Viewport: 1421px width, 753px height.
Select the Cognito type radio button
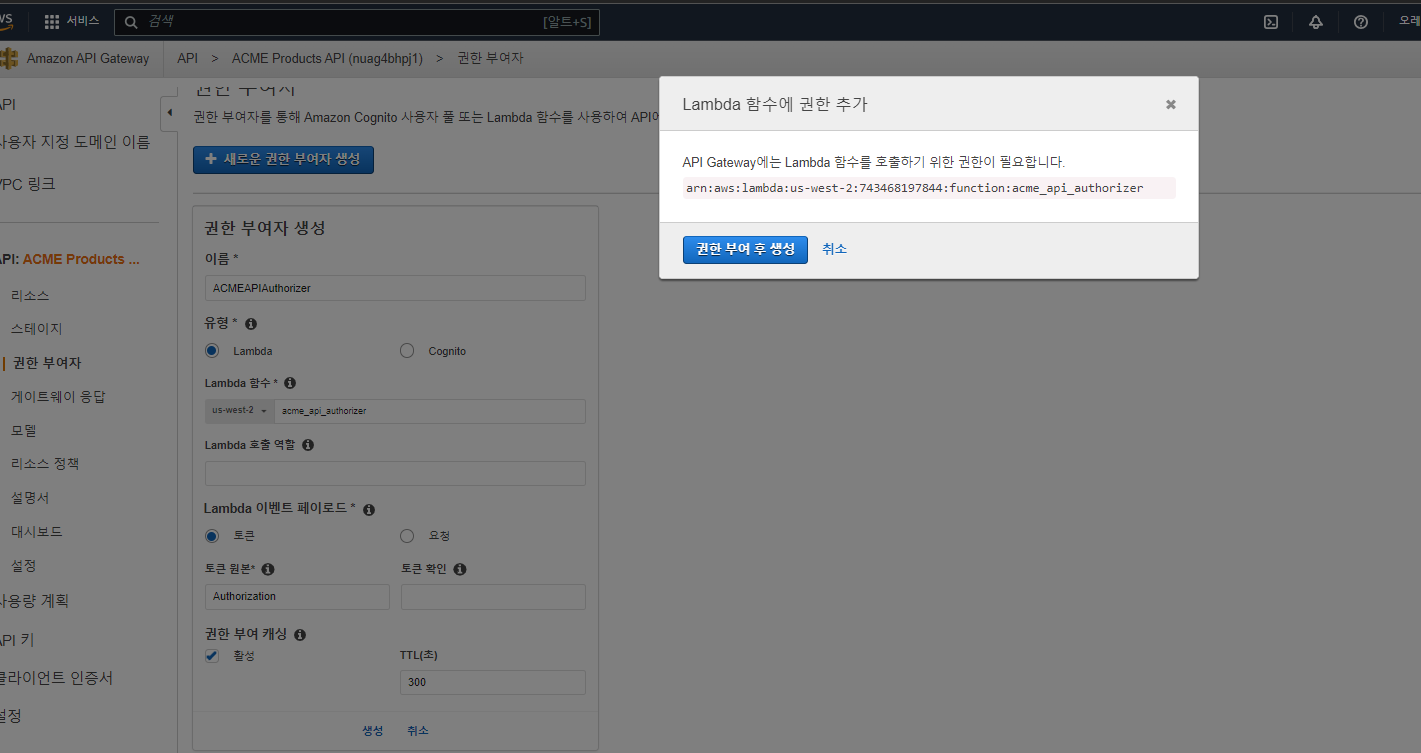pyautogui.click(x=407, y=351)
